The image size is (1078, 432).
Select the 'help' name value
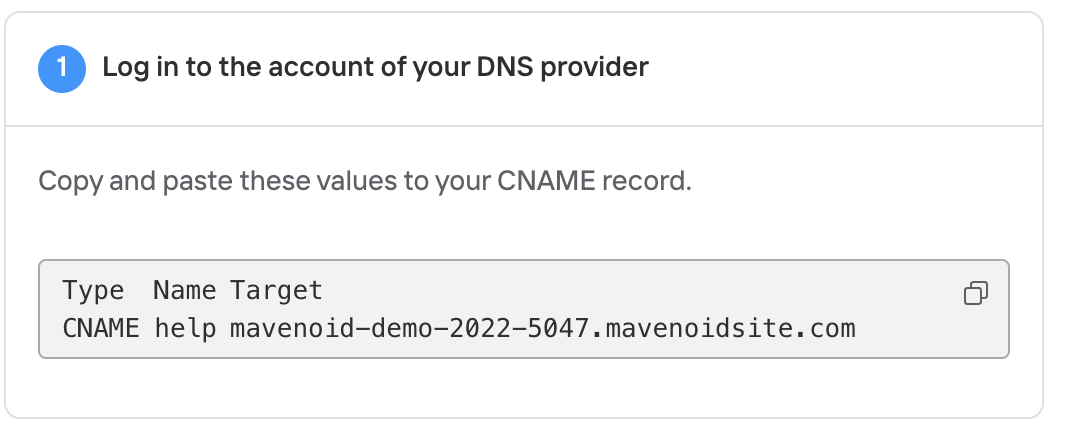pos(184,328)
